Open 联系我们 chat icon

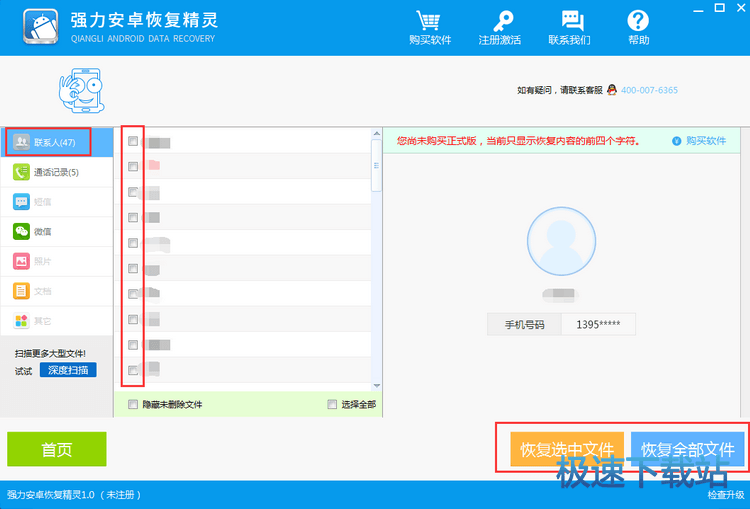[572, 21]
